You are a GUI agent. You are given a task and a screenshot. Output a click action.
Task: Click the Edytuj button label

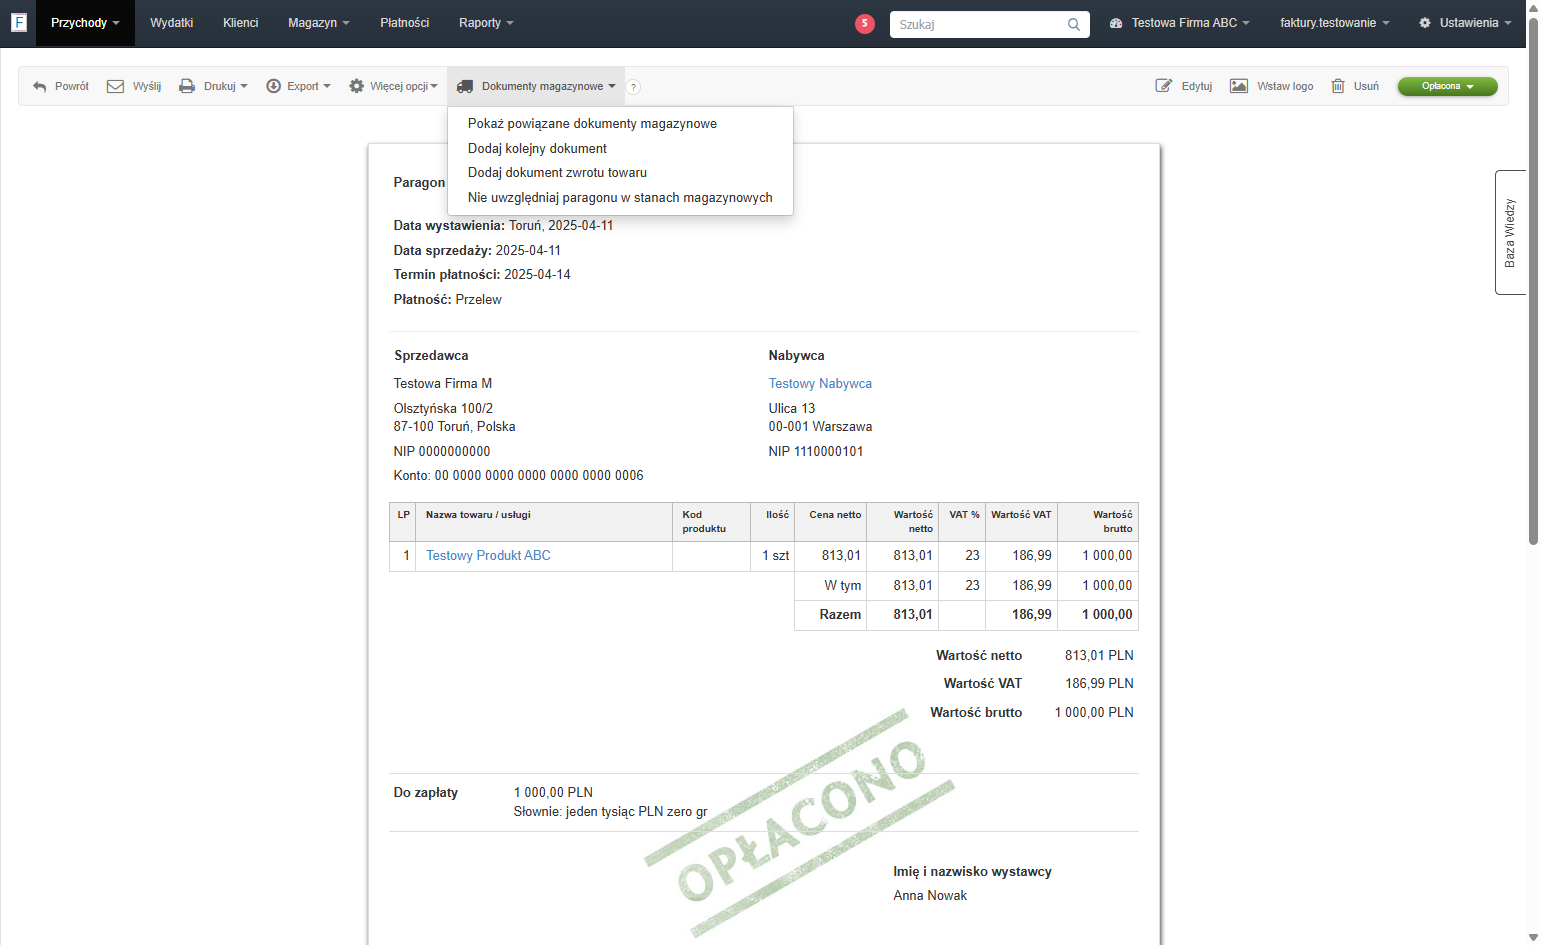click(1196, 87)
